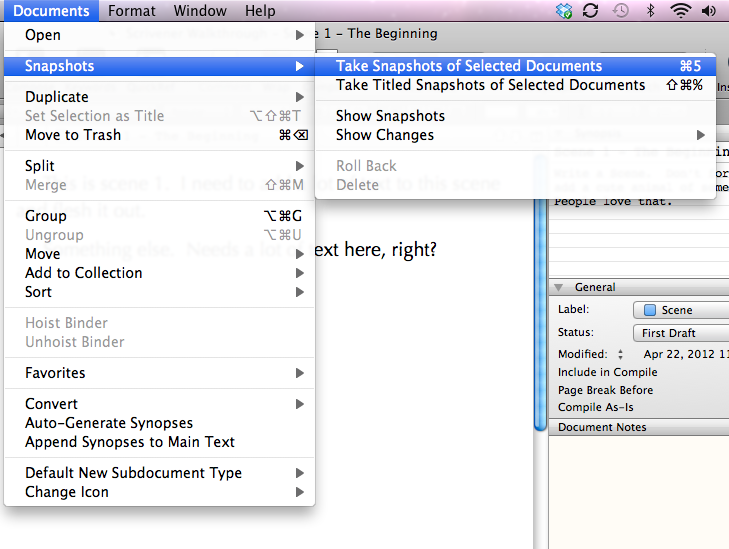The image size is (729, 549).
Task: Click the Wi-Fi icon in menu bar
Action: [x=680, y=10]
